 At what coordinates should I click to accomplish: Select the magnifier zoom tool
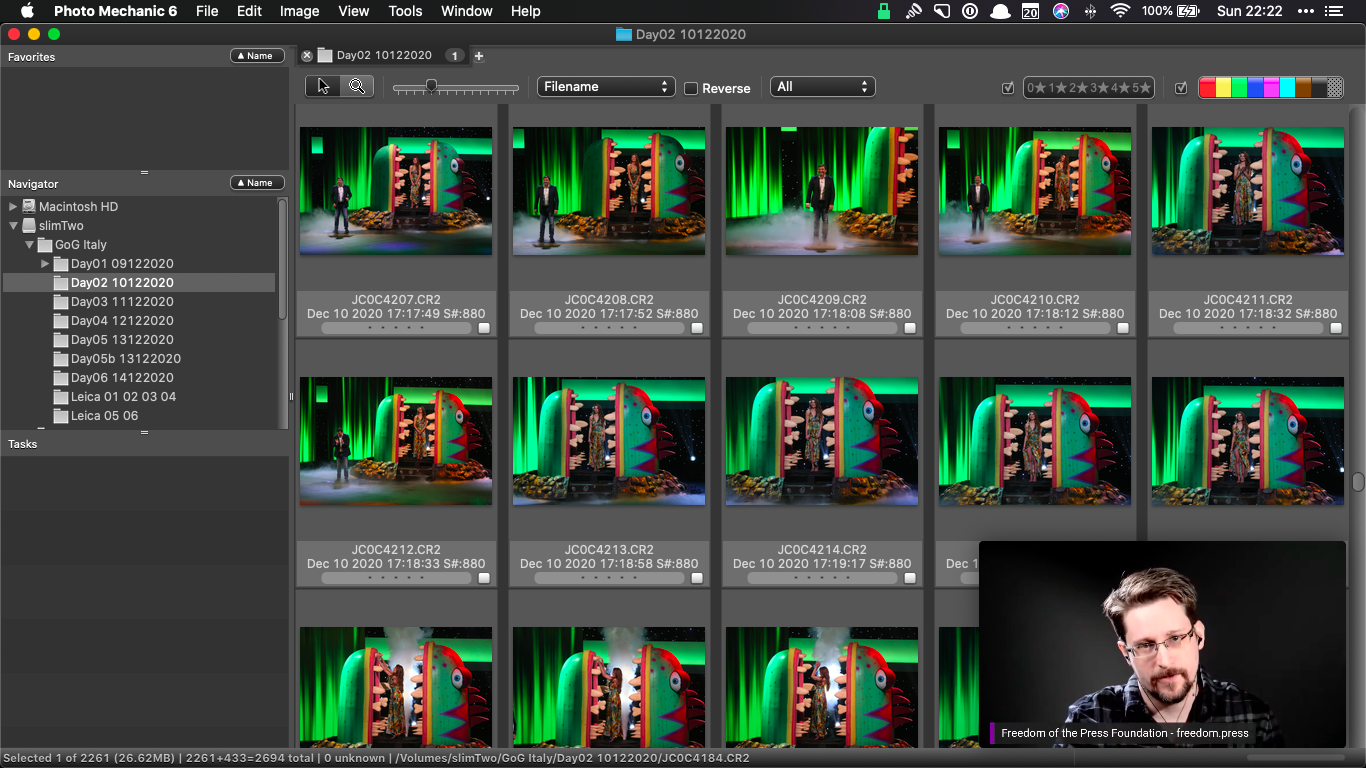[x=357, y=87]
